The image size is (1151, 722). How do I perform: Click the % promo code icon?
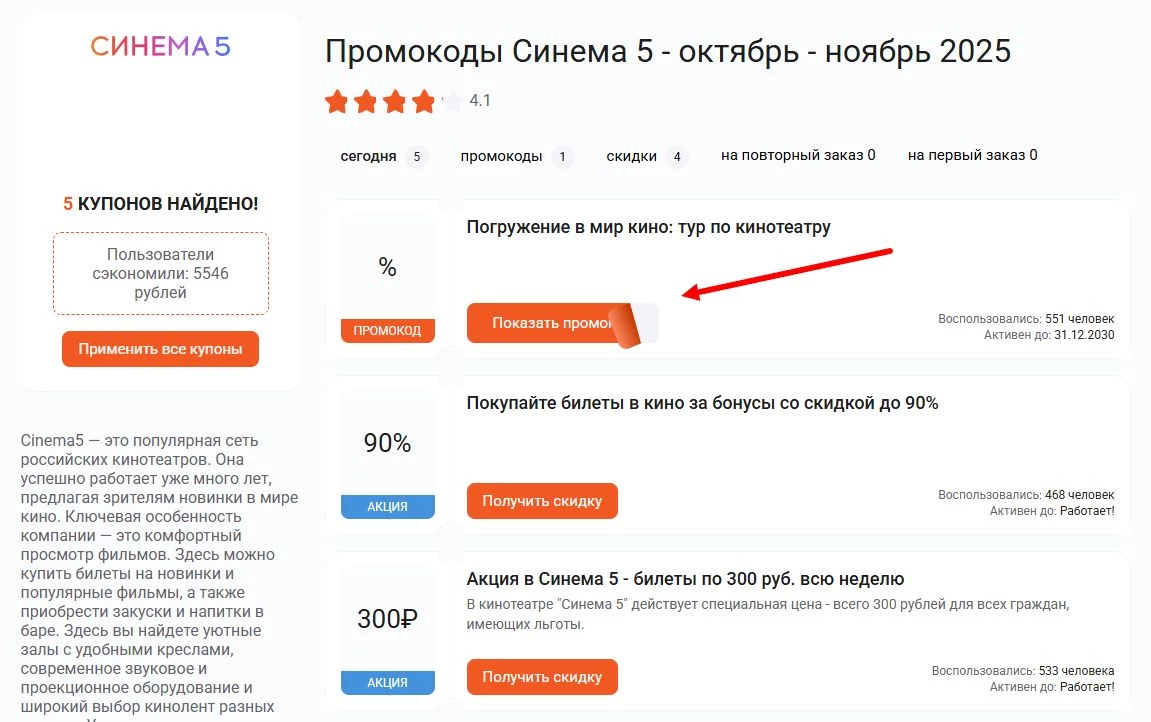(387, 266)
